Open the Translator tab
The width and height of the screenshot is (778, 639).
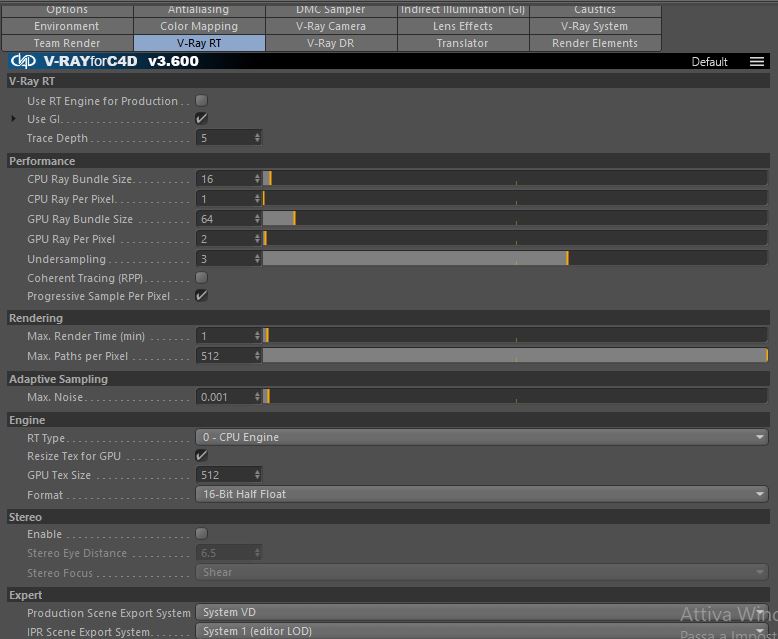pyautogui.click(x=463, y=43)
